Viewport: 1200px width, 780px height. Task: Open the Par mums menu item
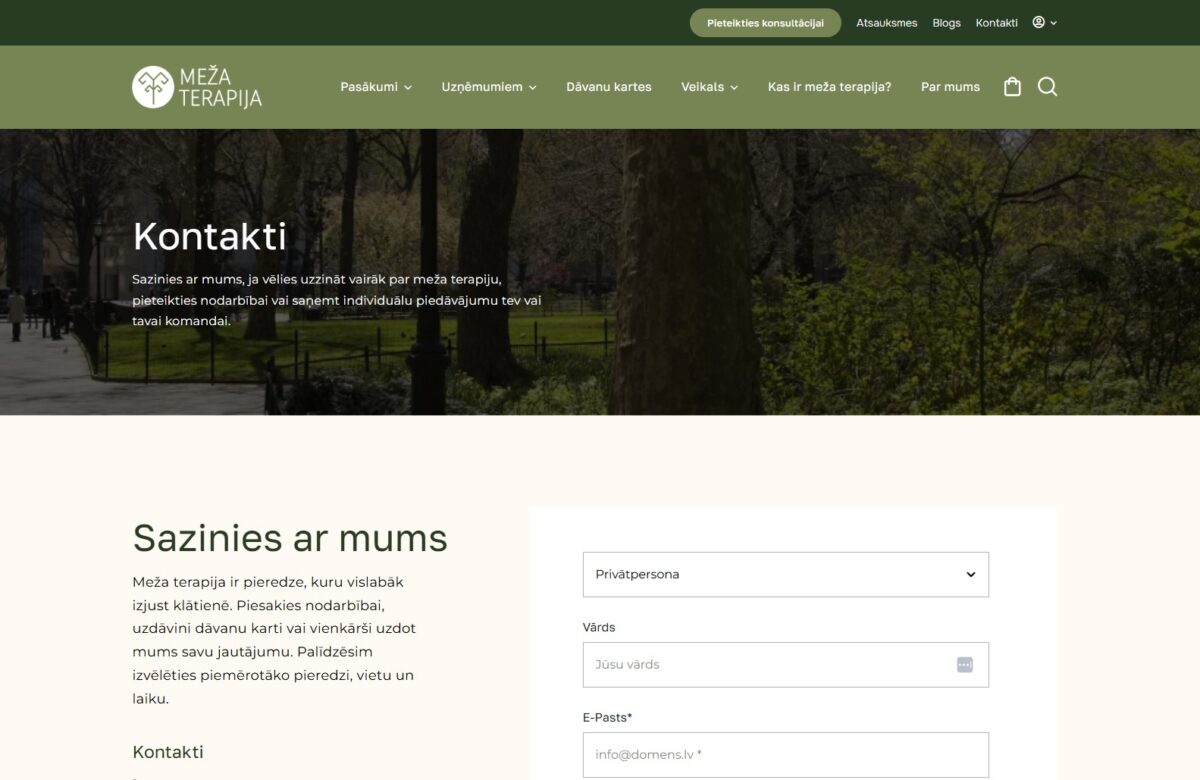950,87
